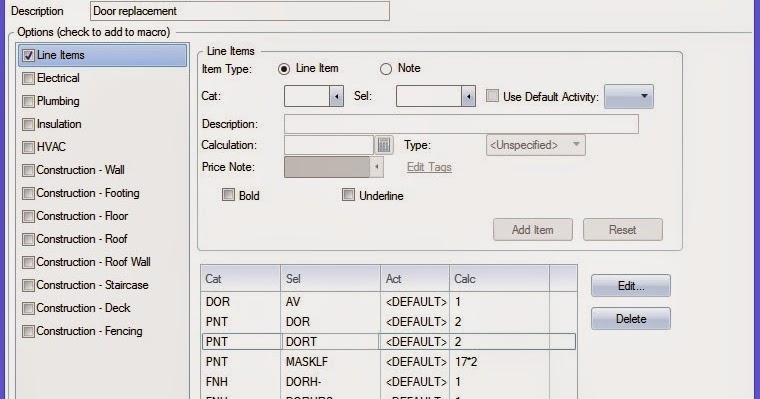
Task: Select the DOR row's 'AV' cell
Action: point(331,302)
